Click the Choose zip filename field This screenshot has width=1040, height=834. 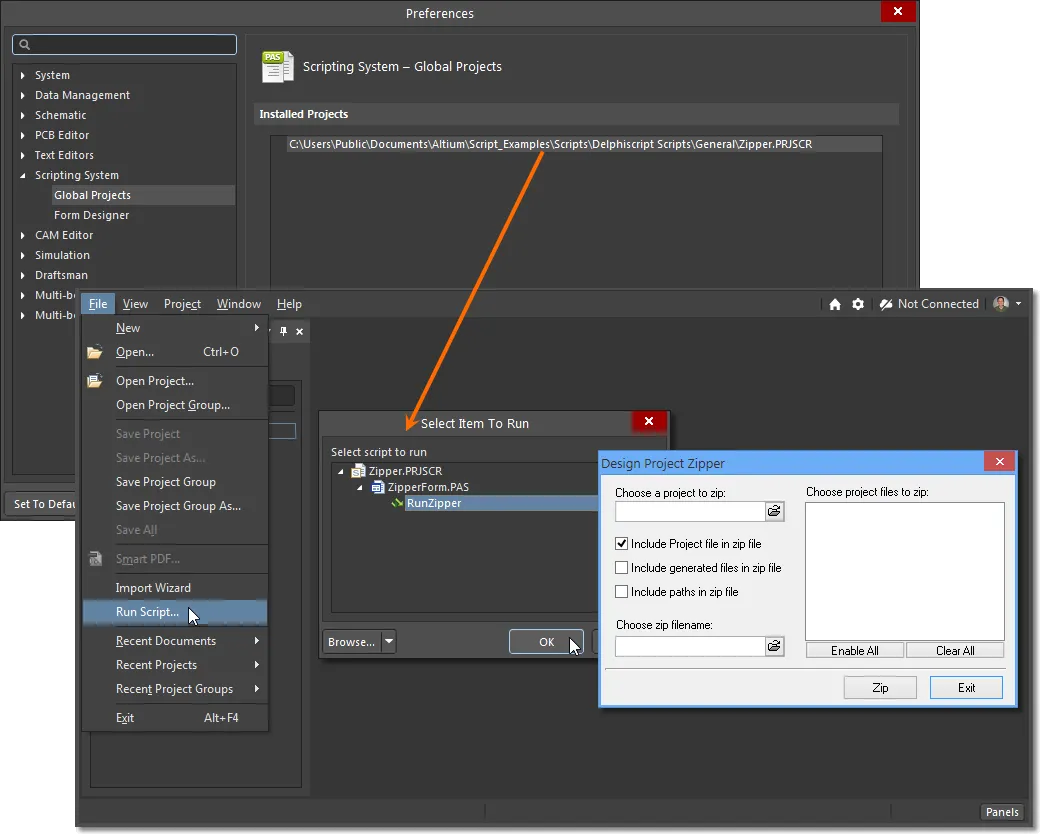(x=690, y=646)
